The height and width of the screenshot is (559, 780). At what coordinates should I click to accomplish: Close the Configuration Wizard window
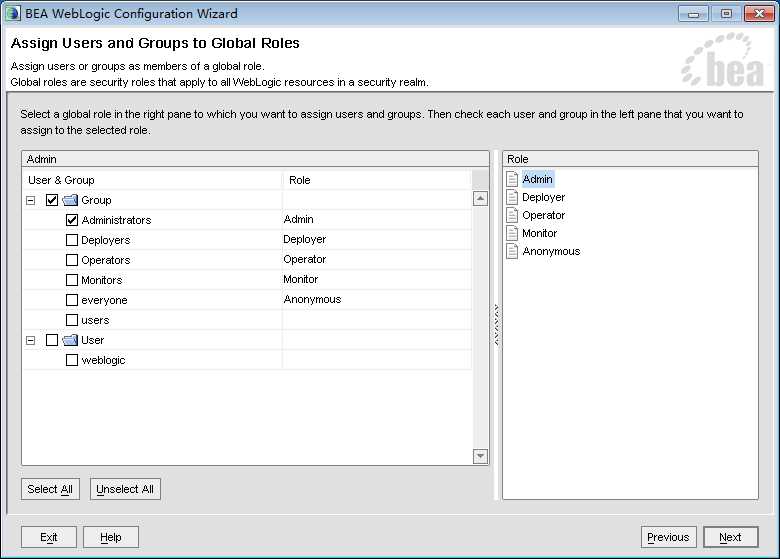point(759,14)
